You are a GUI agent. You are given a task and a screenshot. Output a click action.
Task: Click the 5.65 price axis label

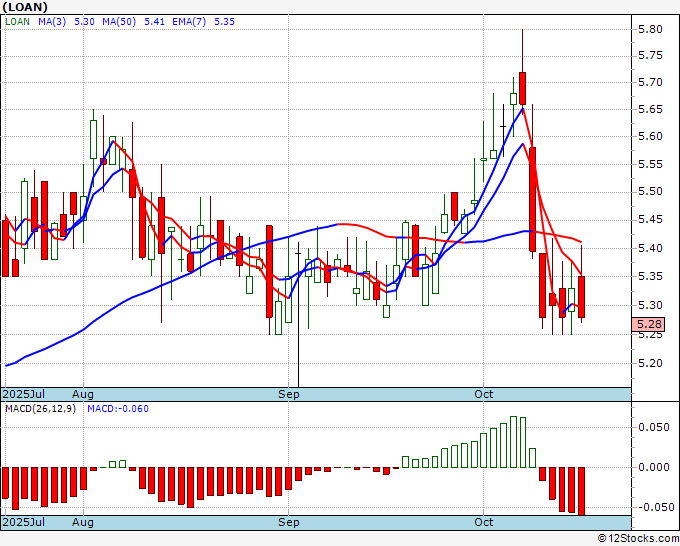click(651, 109)
